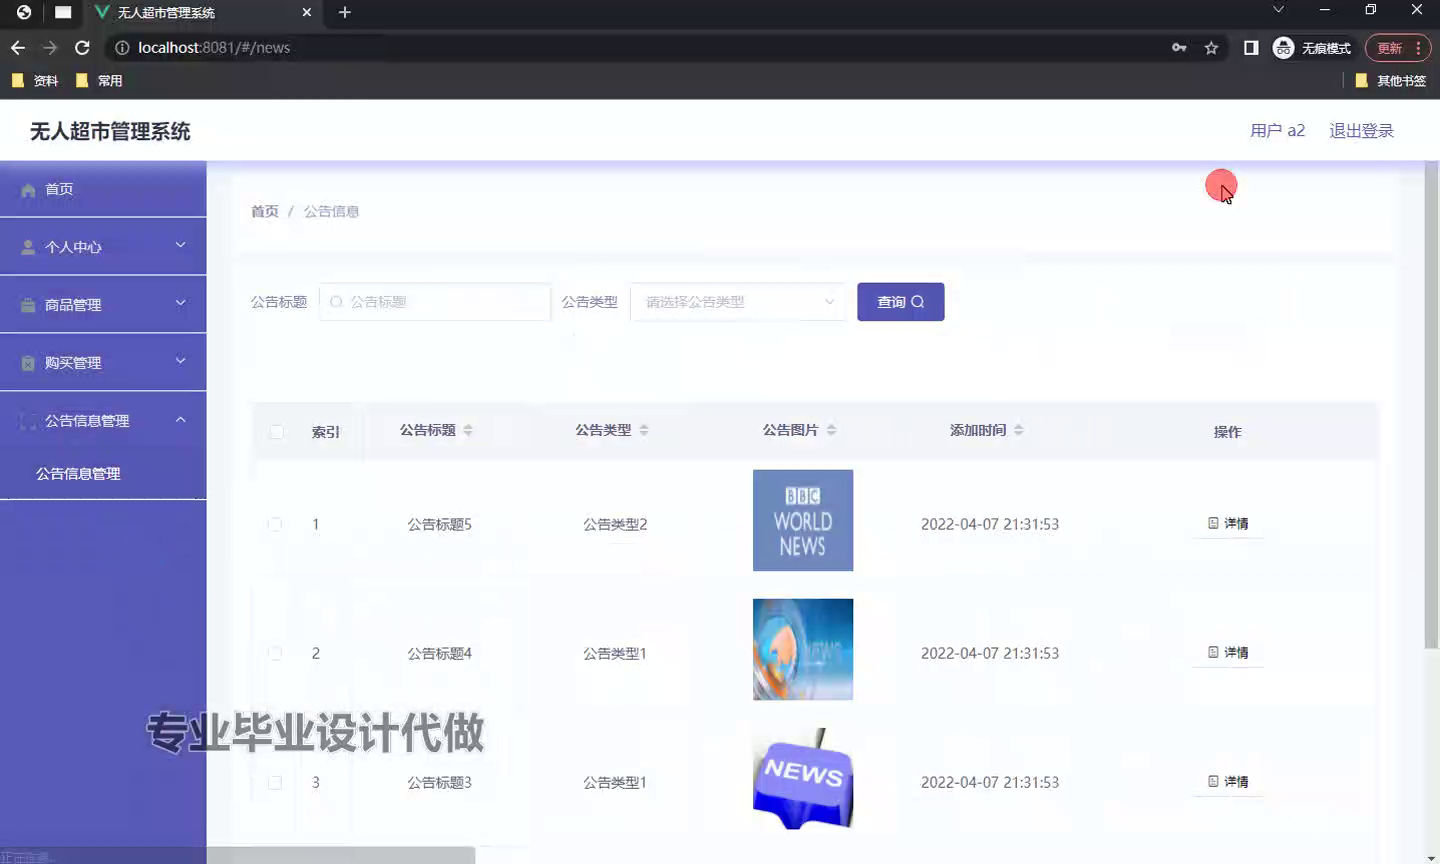Click the vertical page scrollbar
This screenshot has width=1440, height=864.
1431,405
